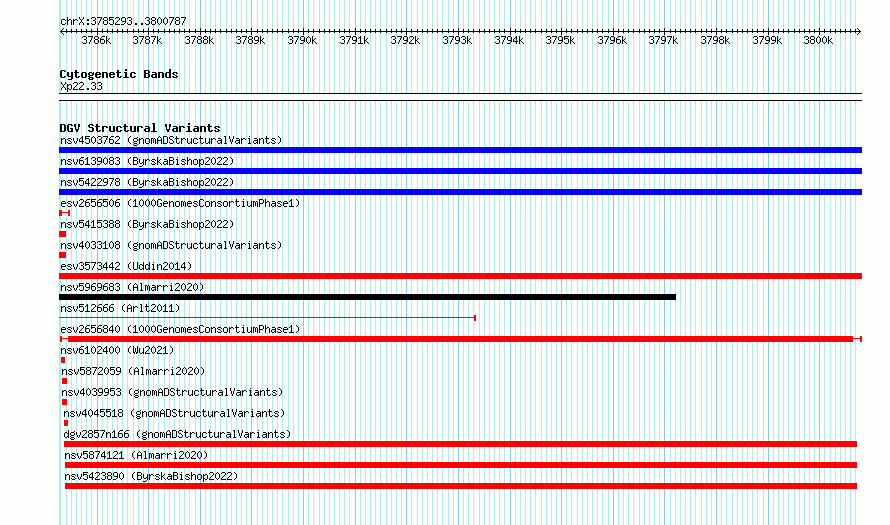Click the 3789k ruler mark
Image resolution: width=890 pixels, height=525 pixels.
pos(250,40)
